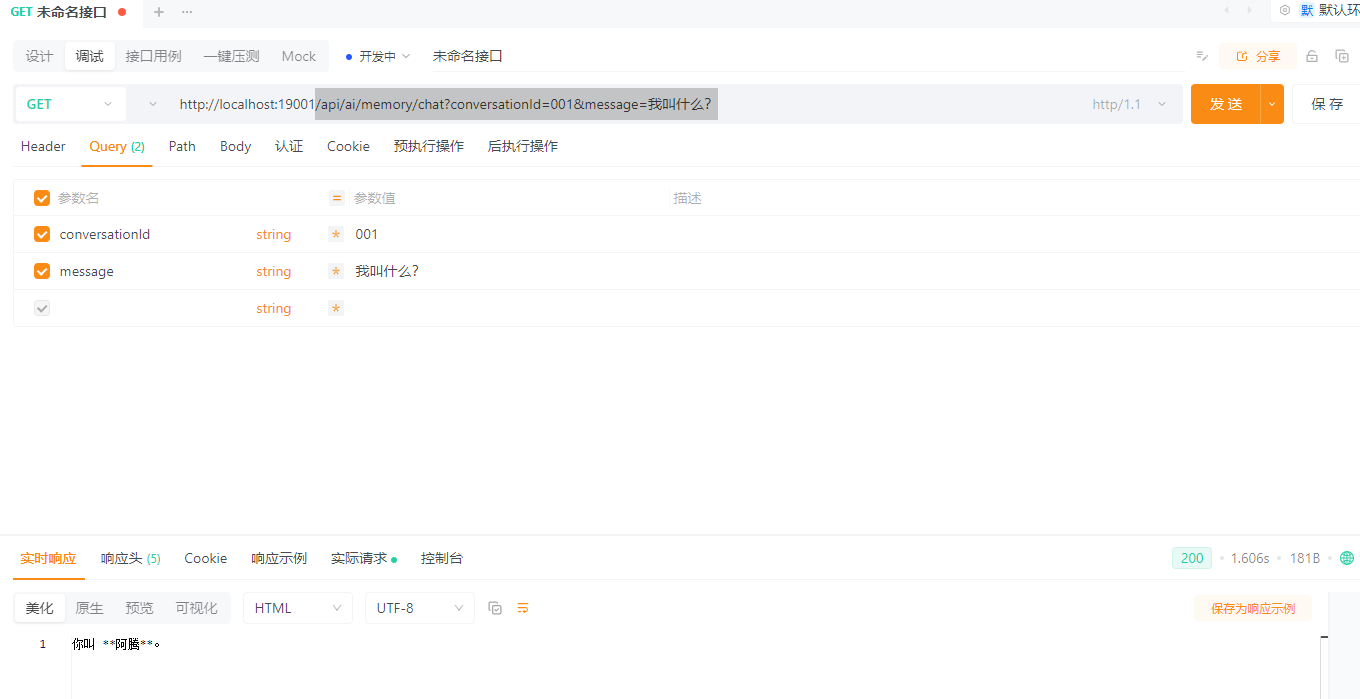Toggle word wrap icon in the response toolbar
The height and width of the screenshot is (699, 1360).
[522, 608]
